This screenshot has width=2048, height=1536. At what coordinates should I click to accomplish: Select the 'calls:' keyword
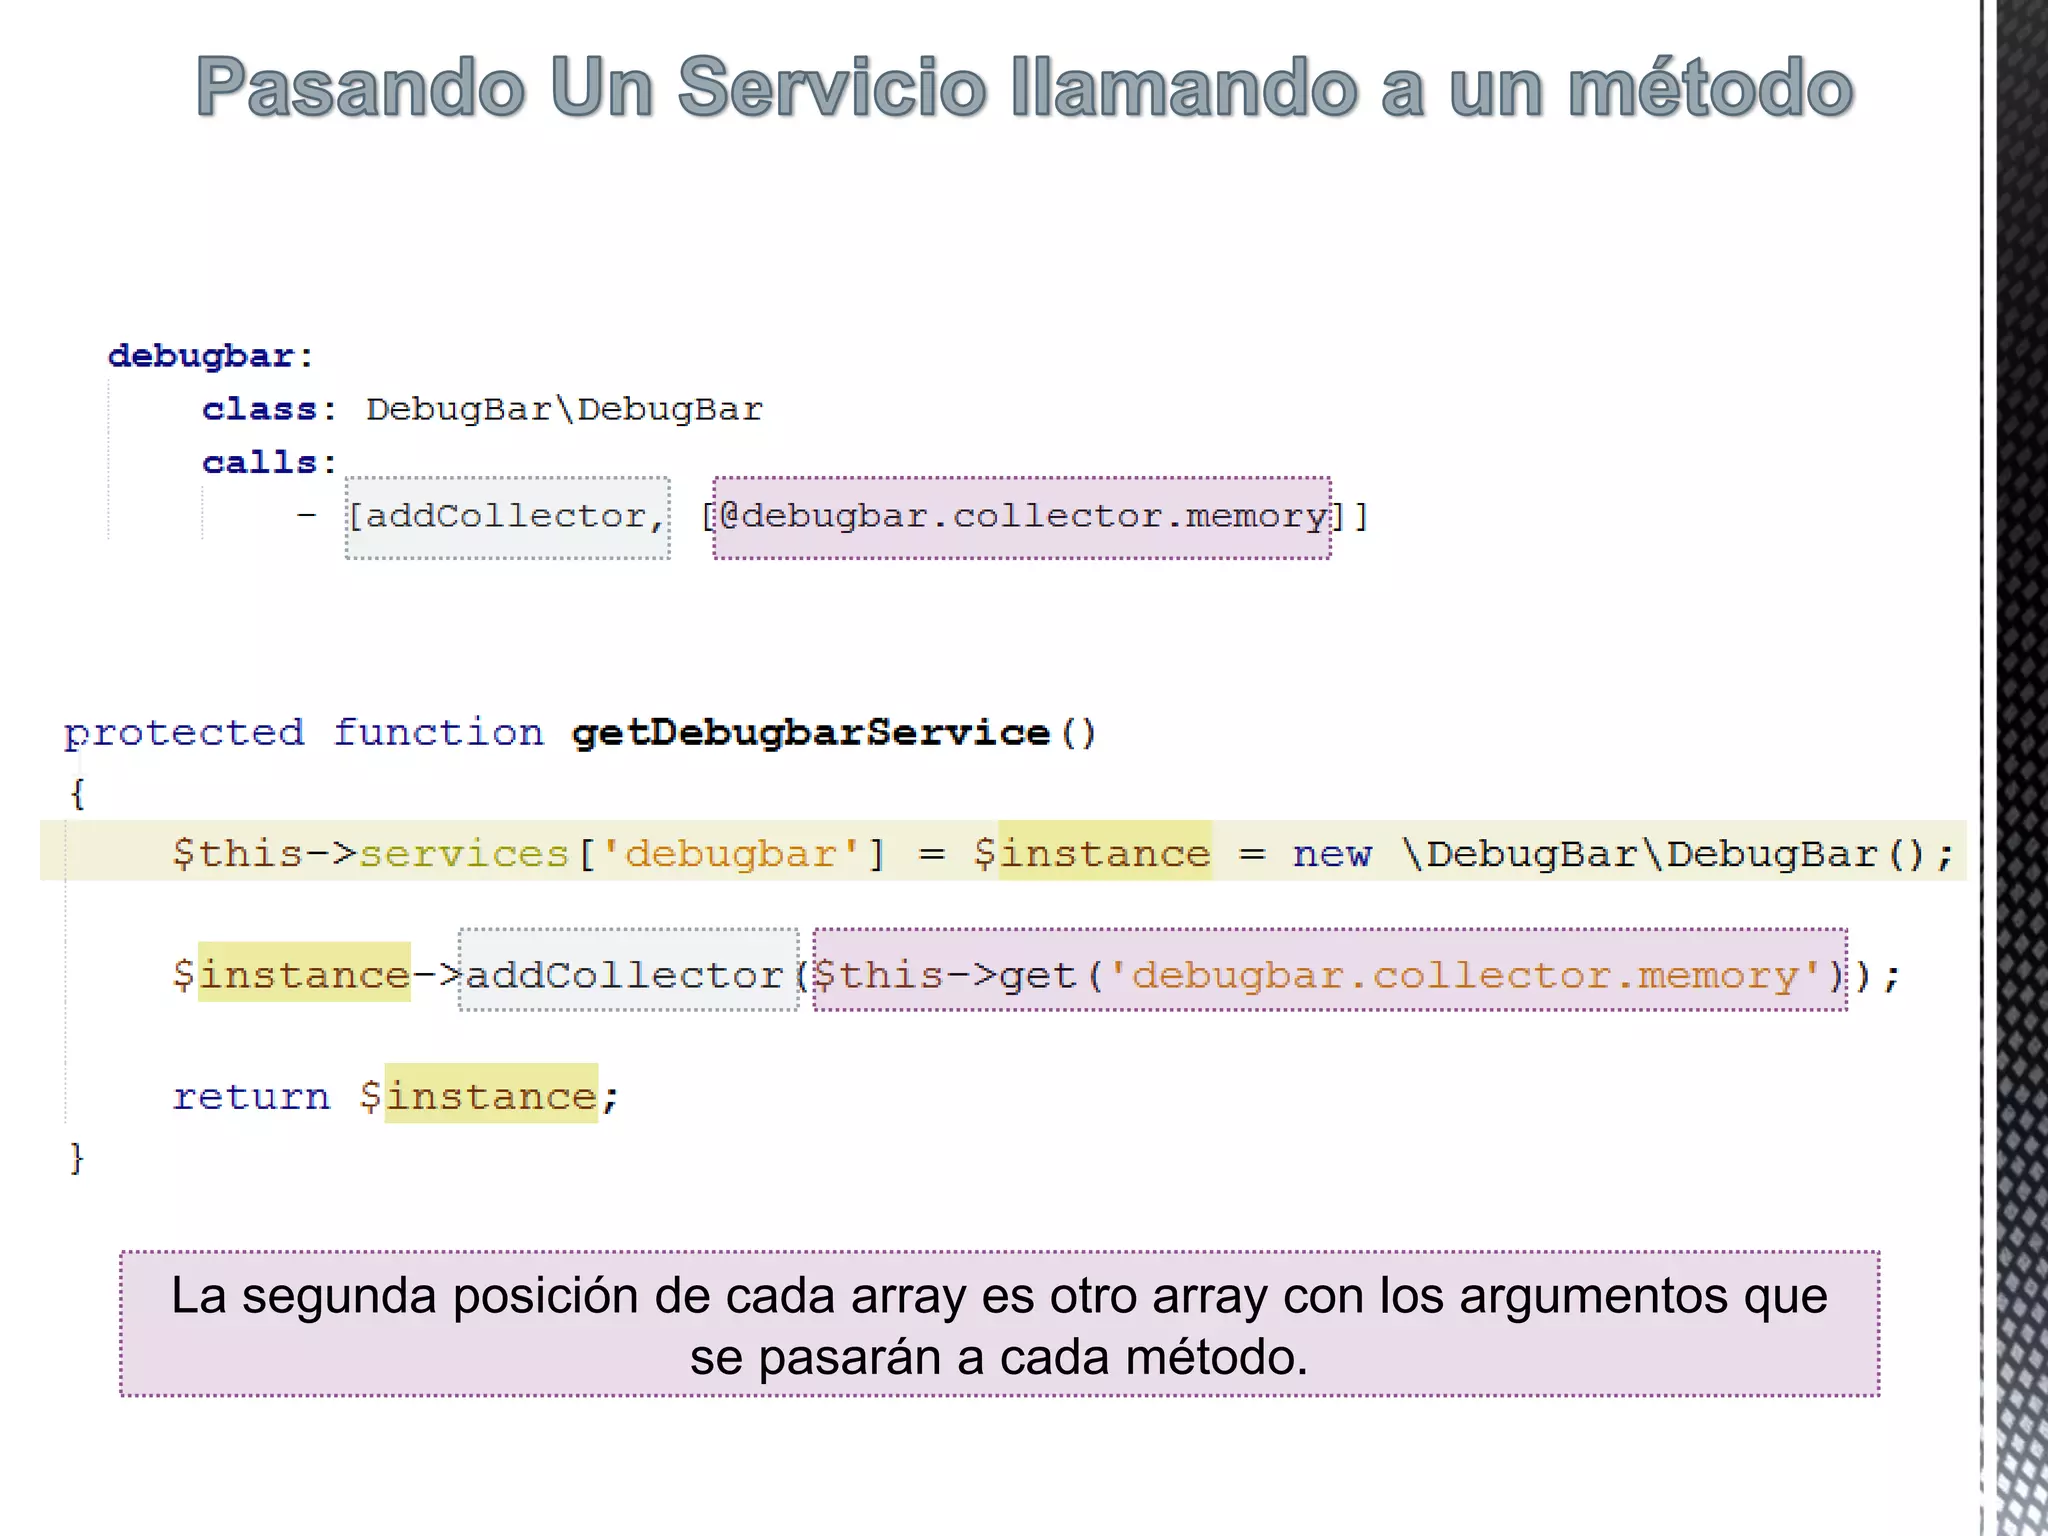click(x=269, y=462)
